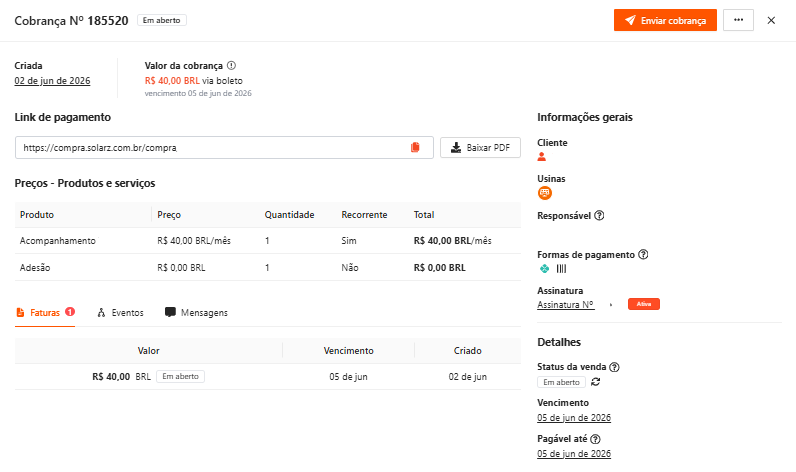Click the Quantidade column header
This screenshot has width=796, height=472.
pyautogui.click(x=289, y=215)
